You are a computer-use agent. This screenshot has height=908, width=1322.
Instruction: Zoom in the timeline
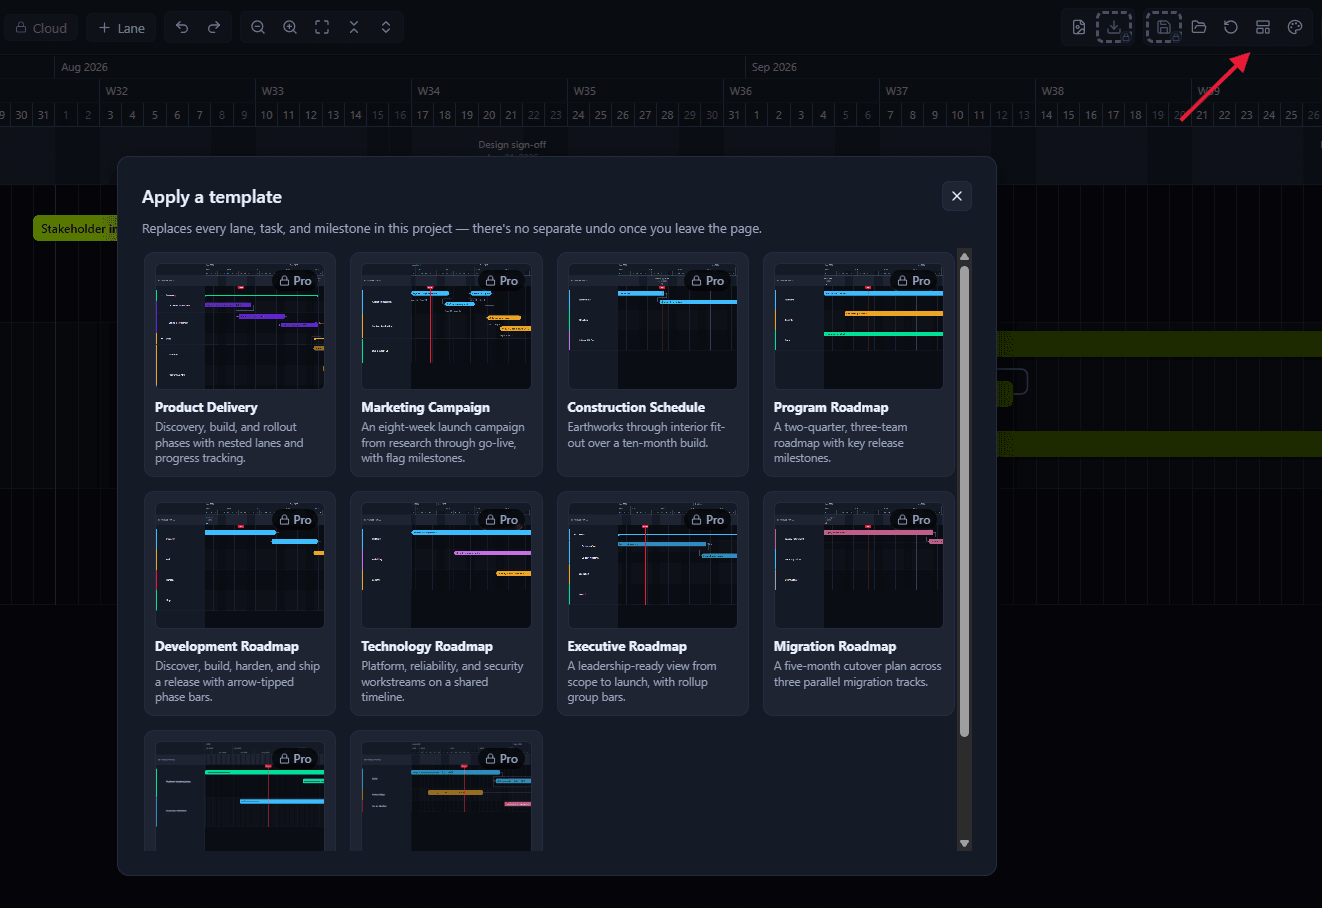coord(290,28)
